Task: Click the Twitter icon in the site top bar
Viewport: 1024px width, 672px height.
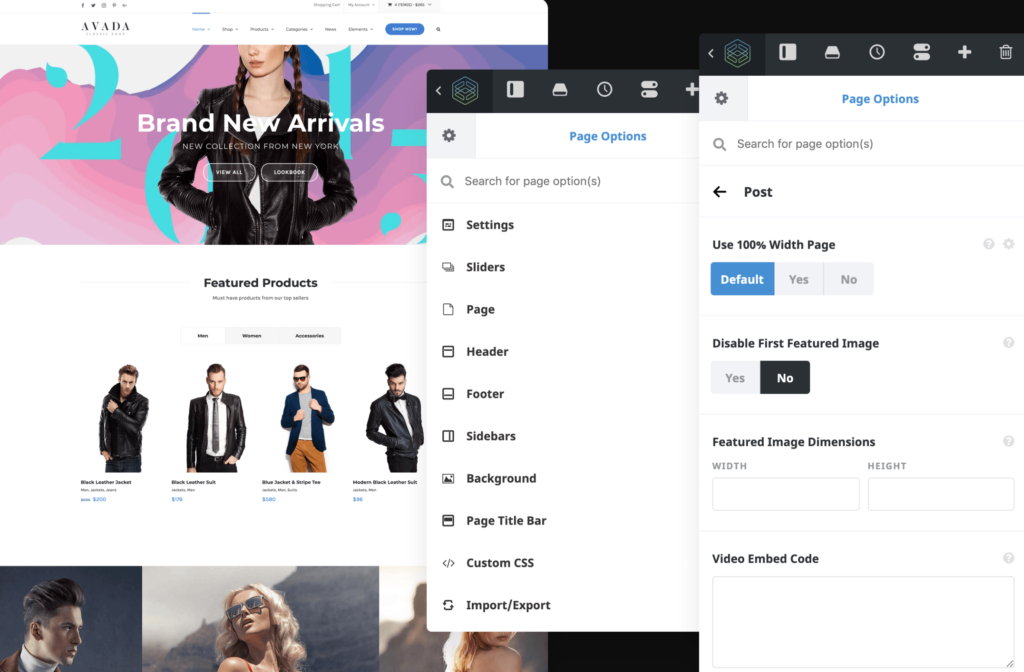Action: [93, 5]
